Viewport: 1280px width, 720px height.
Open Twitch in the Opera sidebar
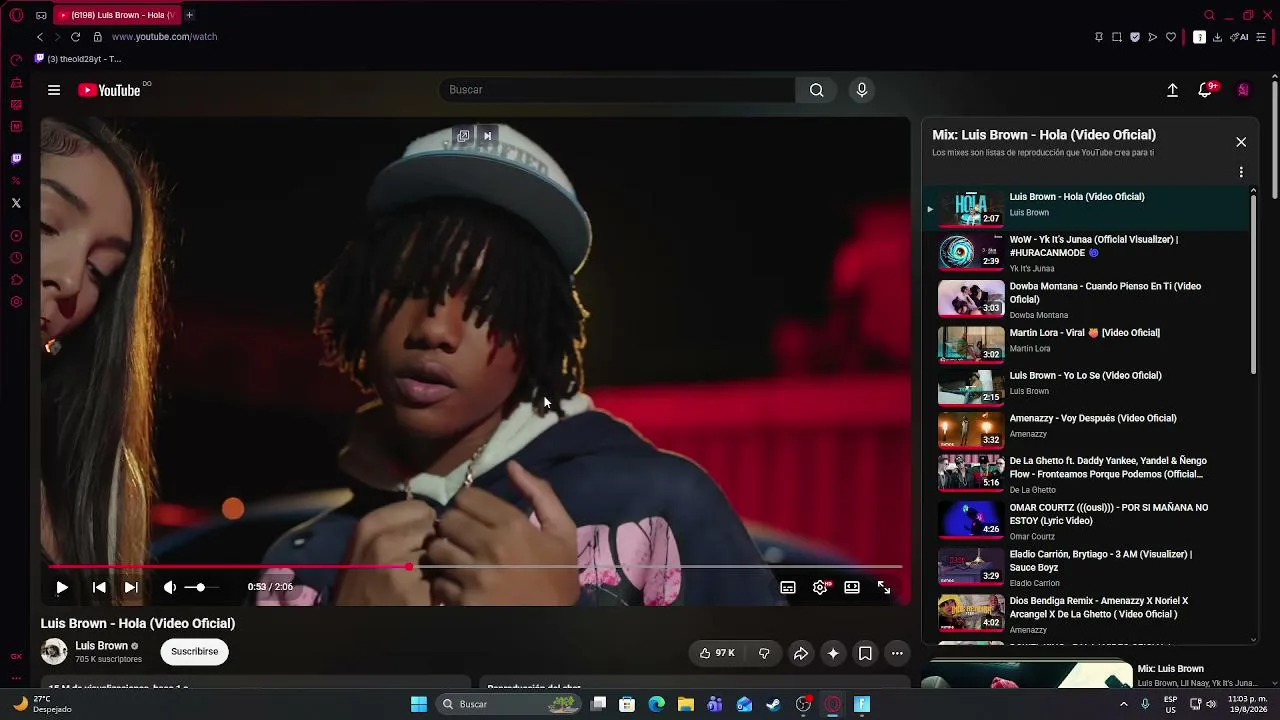[16, 159]
